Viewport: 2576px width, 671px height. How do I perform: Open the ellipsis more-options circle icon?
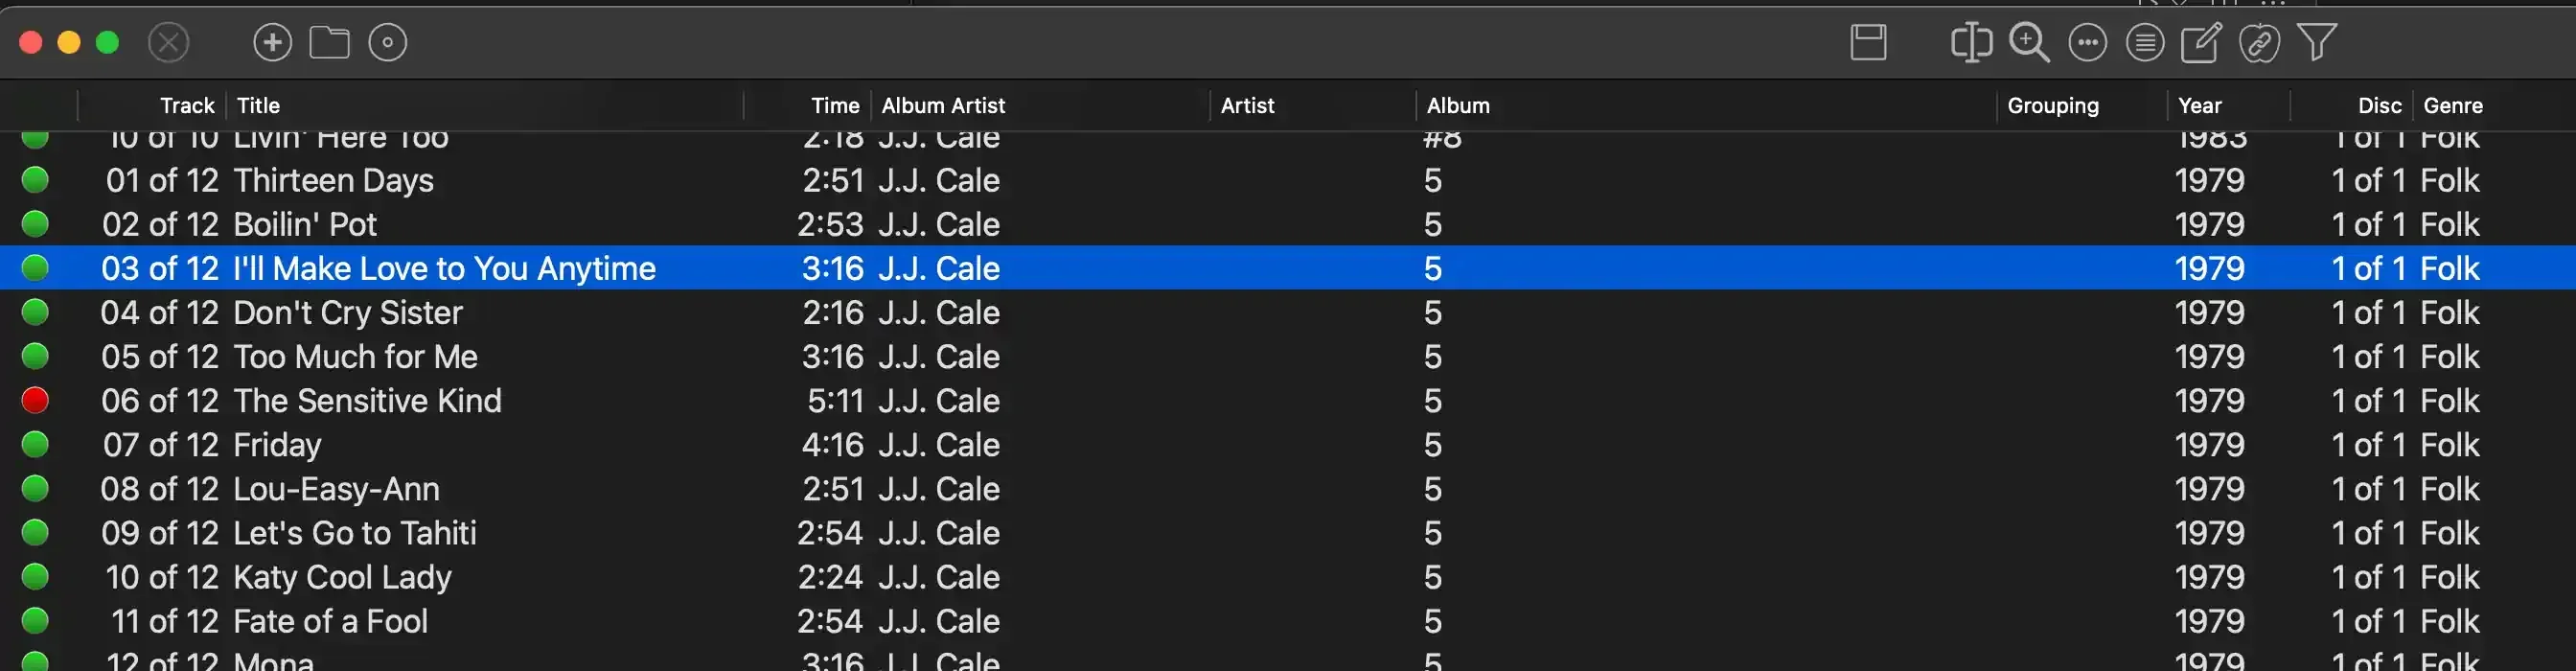pos(2087,43)
